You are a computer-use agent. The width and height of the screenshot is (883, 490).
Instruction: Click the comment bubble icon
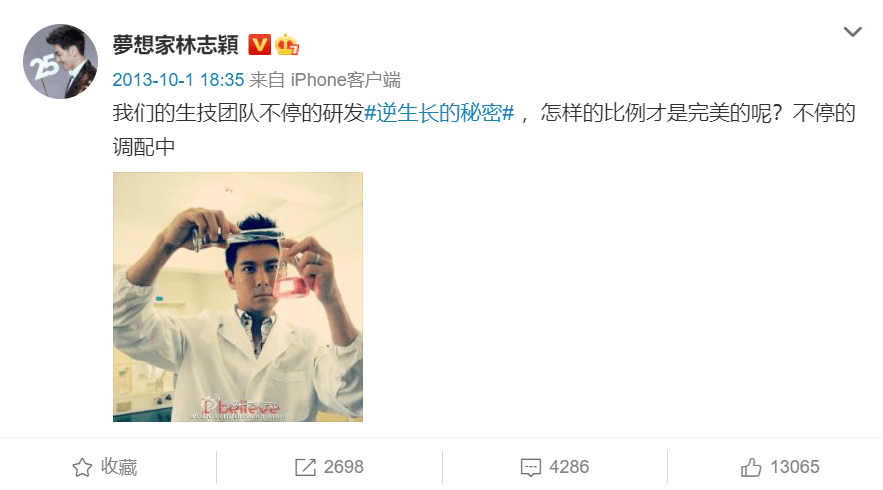coord(530,467)
